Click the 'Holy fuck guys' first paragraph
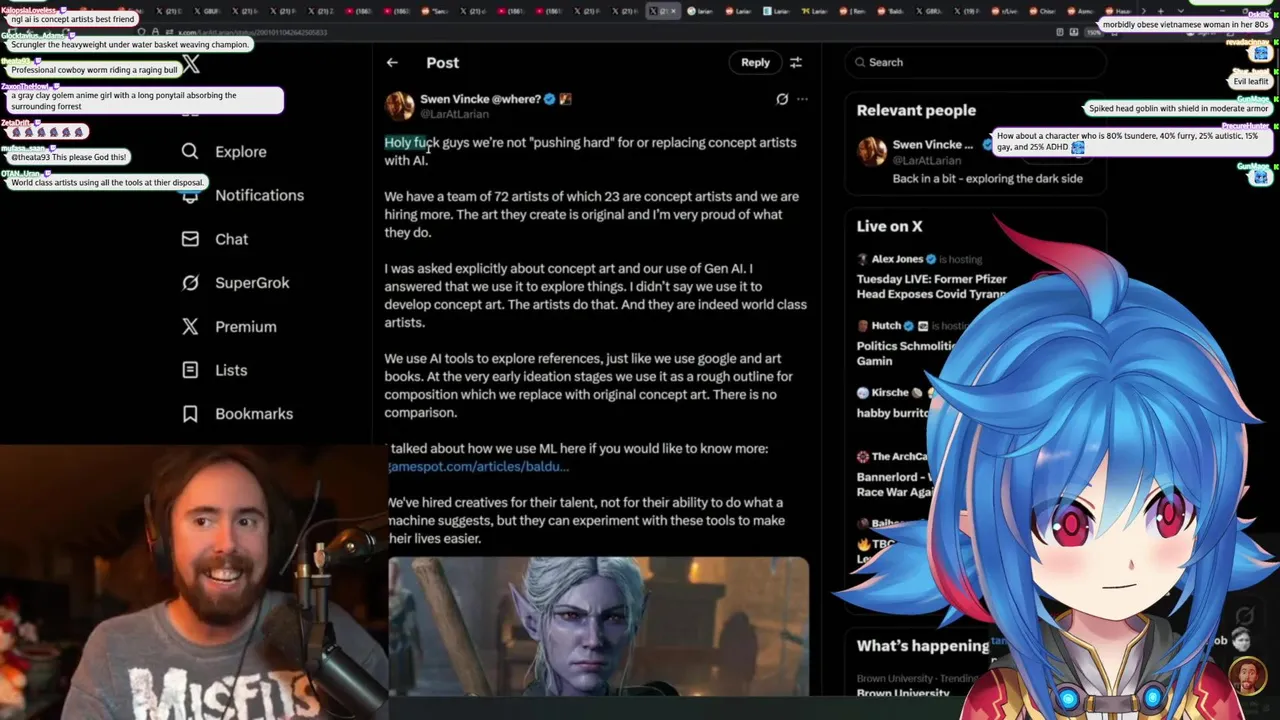This screenshot has width=1280, height=720. (590, 151)
